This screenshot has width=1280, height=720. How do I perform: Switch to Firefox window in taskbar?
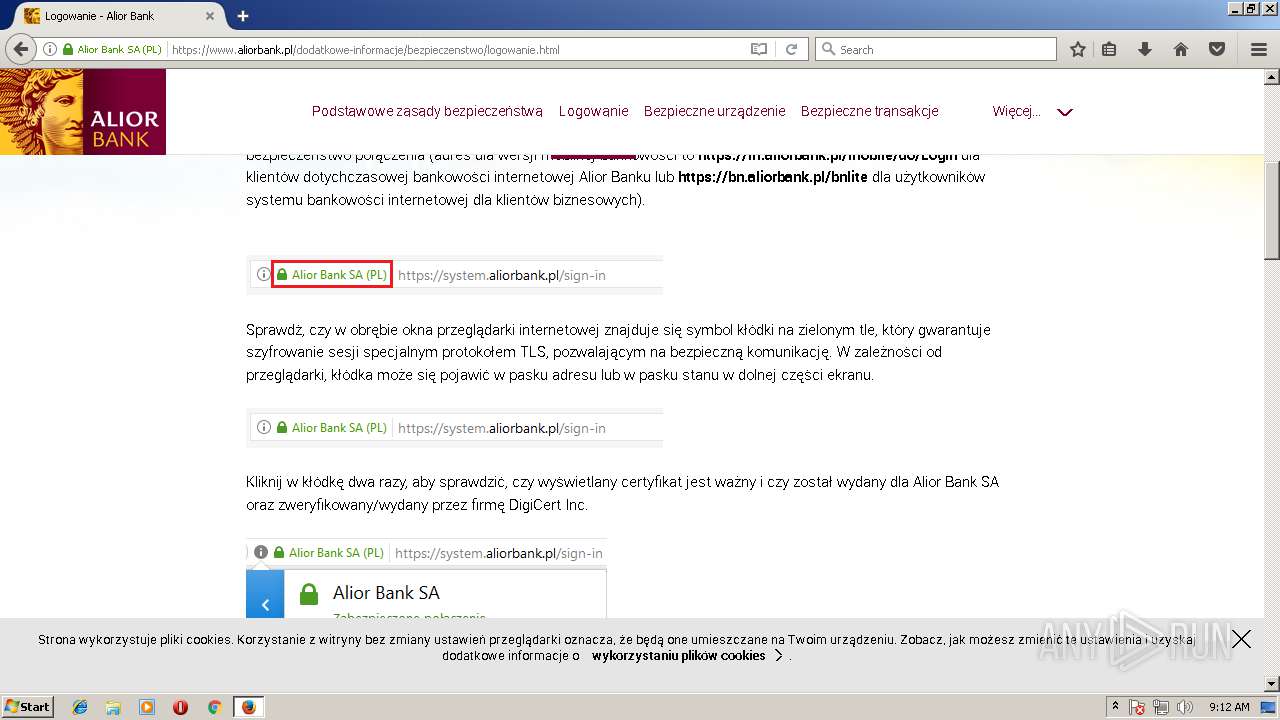point(248,707)
